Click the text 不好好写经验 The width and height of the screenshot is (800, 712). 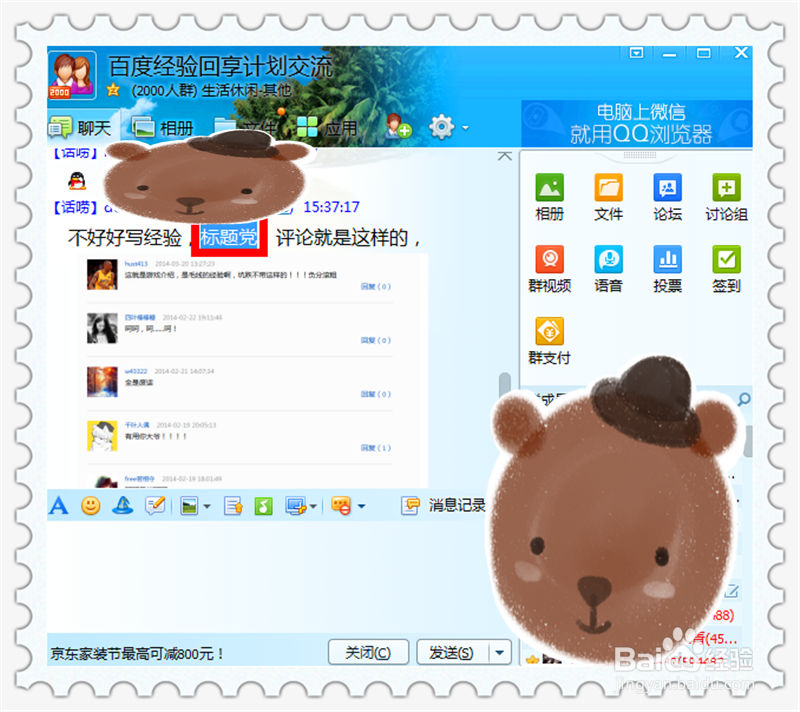pos(125,238)
